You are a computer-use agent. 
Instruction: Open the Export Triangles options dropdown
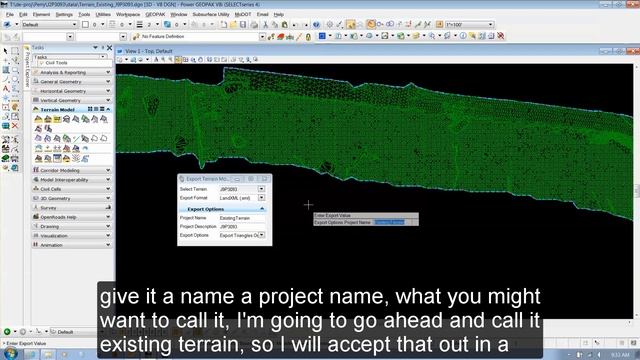coord(261,235)
